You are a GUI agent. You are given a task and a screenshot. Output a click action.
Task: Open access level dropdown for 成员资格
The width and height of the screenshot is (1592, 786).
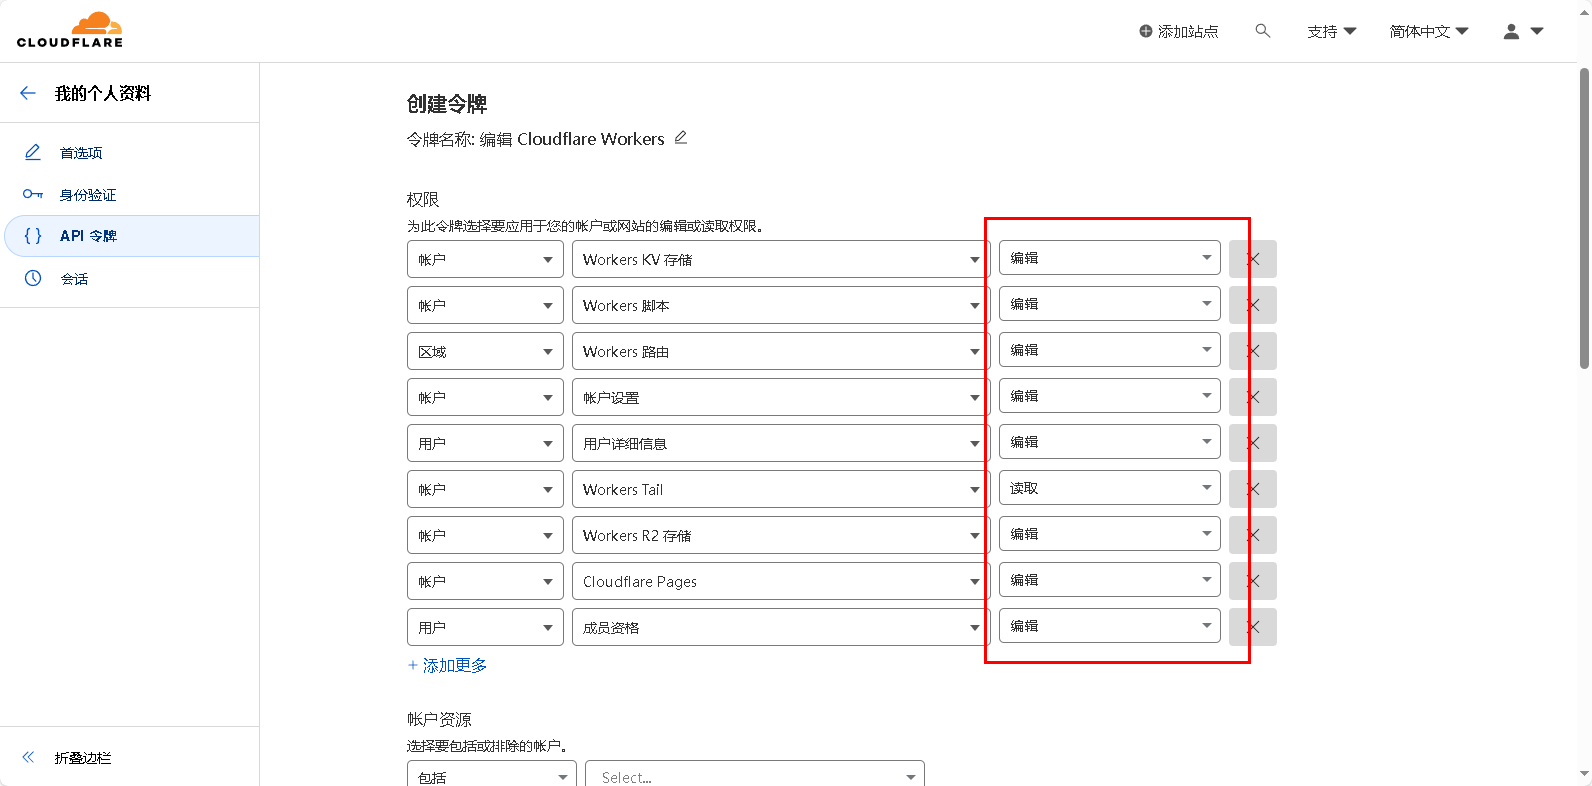tap(1110, 626)
